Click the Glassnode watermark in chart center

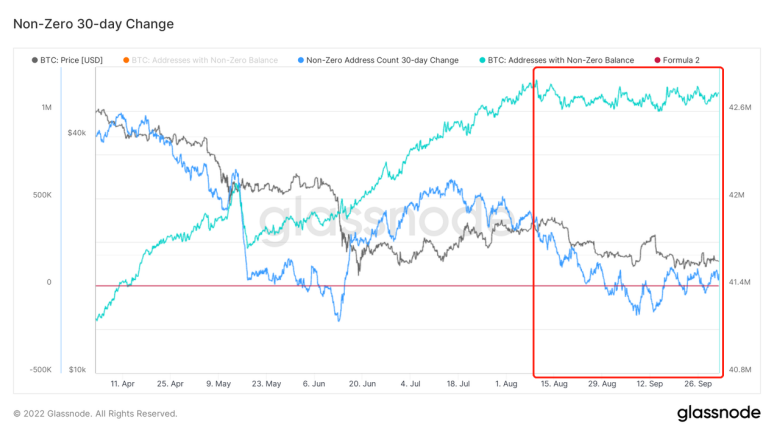tap(390, 222)
